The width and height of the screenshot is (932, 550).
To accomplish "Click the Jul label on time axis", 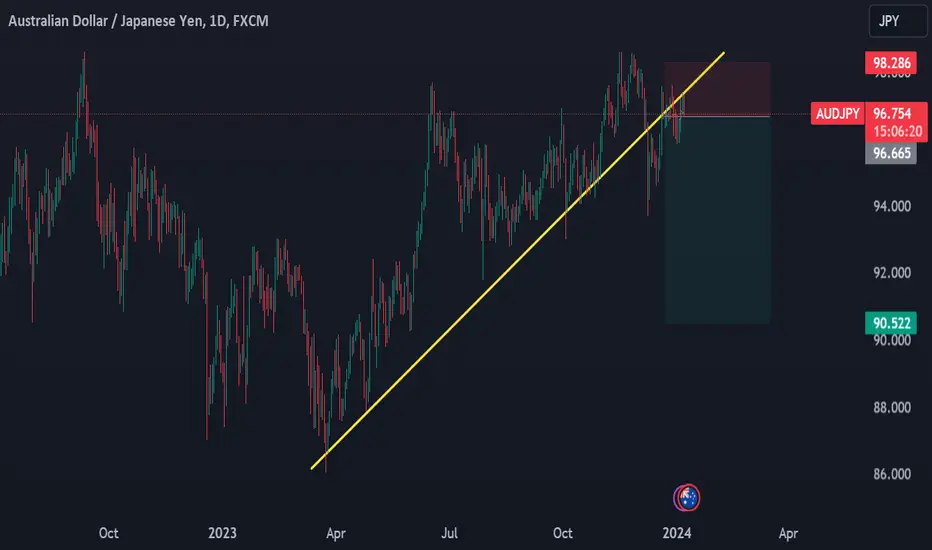I will pyautogui.click(x=449, y=533).
